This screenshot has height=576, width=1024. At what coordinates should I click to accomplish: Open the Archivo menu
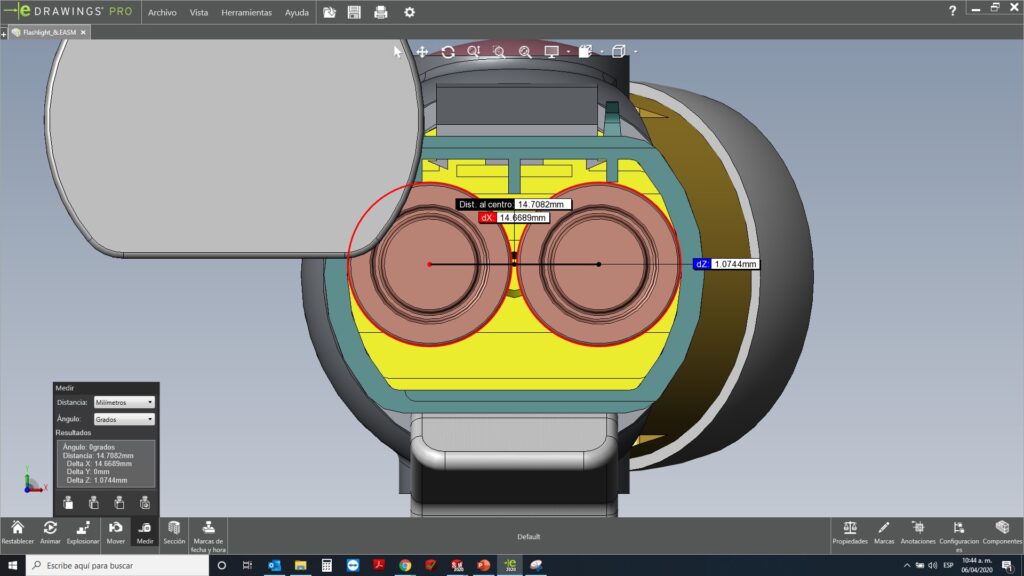tap(162, 13)
